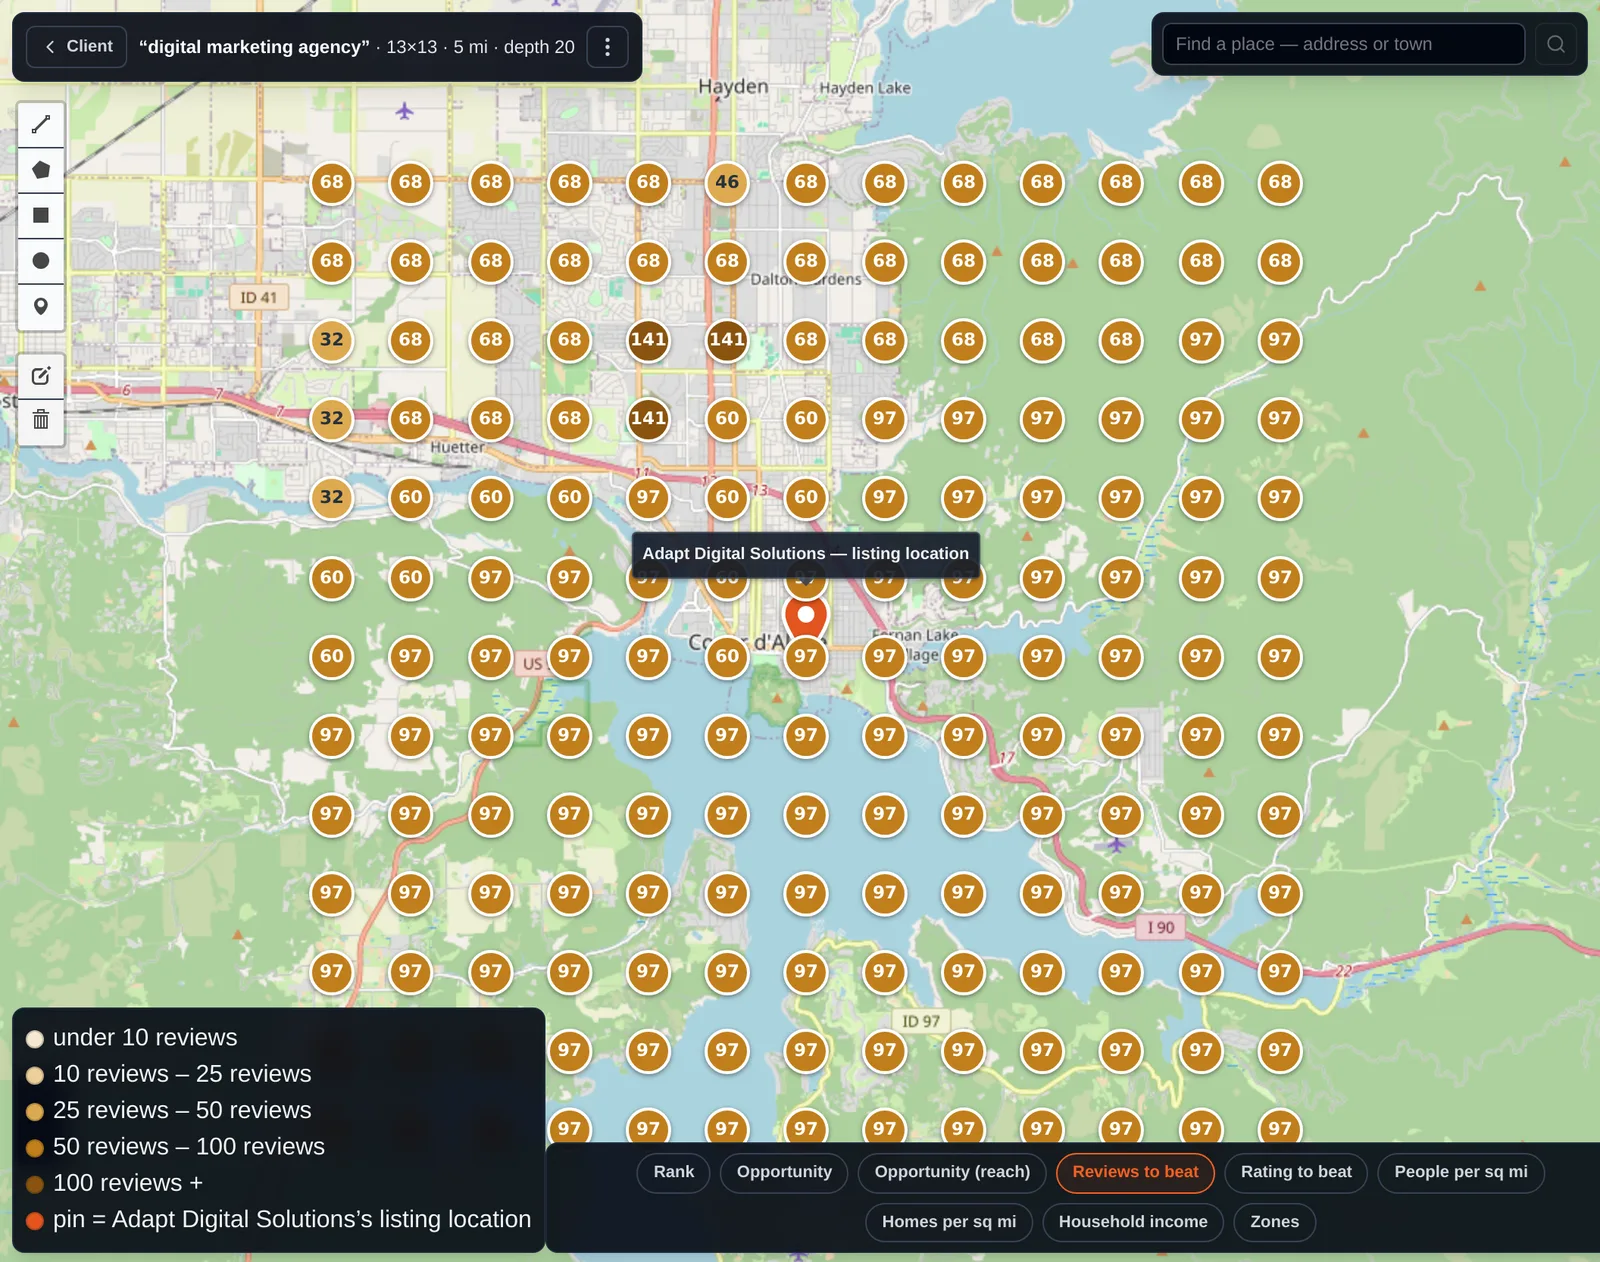Screen dimensions: 1600x1262
Task: Select the circle drawing tool
Action: [41, 261]
